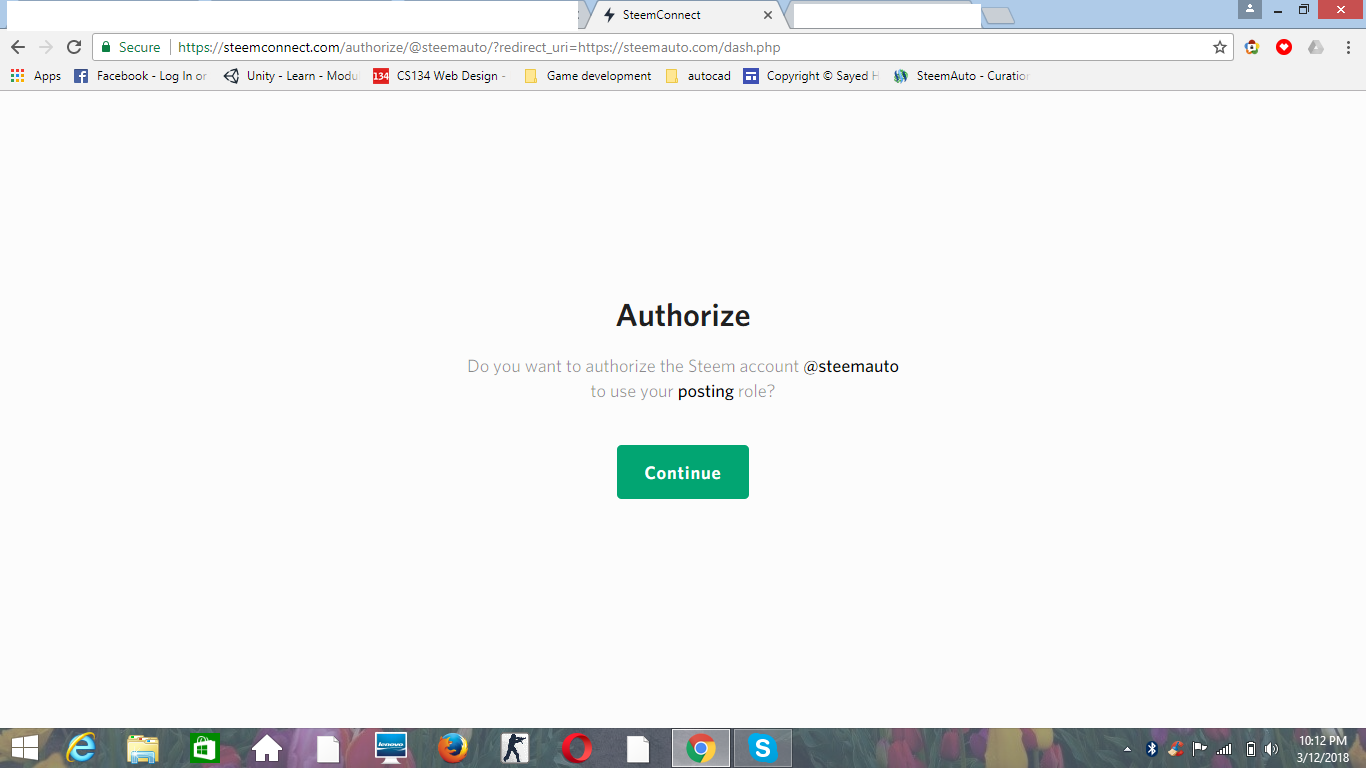This screenshot has width=1366, height=768.
Task: Click Continue to authorize @steemauto
Action: [x=683, y=472]
